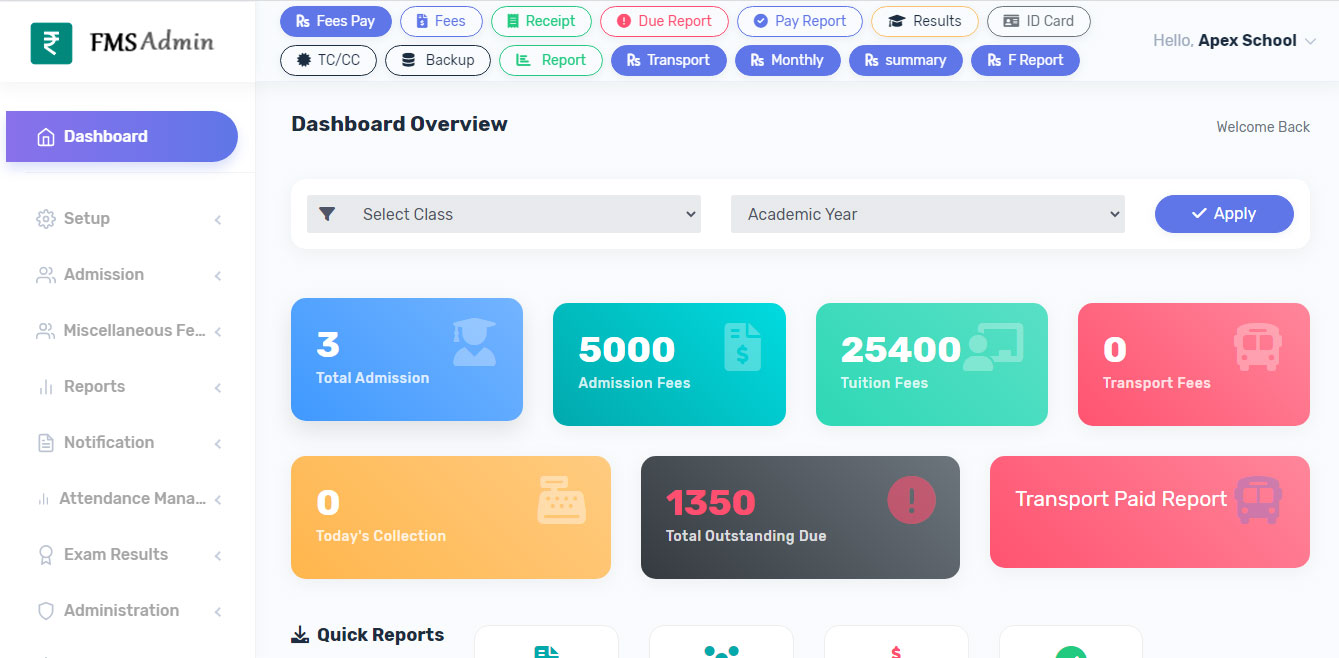Click the cash register icon on Today's Collection
This screenshot has width=1339, height=658.
coord(561,500)
